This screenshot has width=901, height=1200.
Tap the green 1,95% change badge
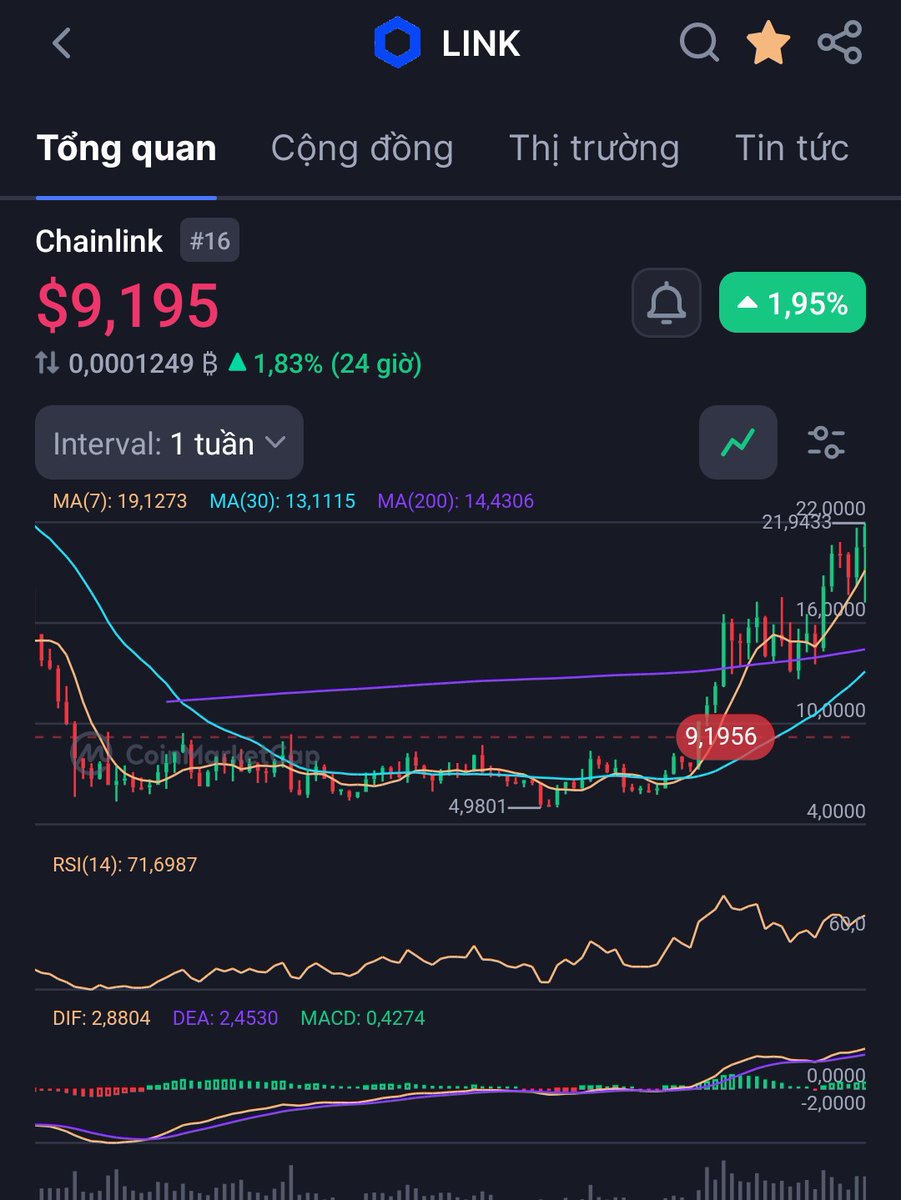[x=792, y=303]
